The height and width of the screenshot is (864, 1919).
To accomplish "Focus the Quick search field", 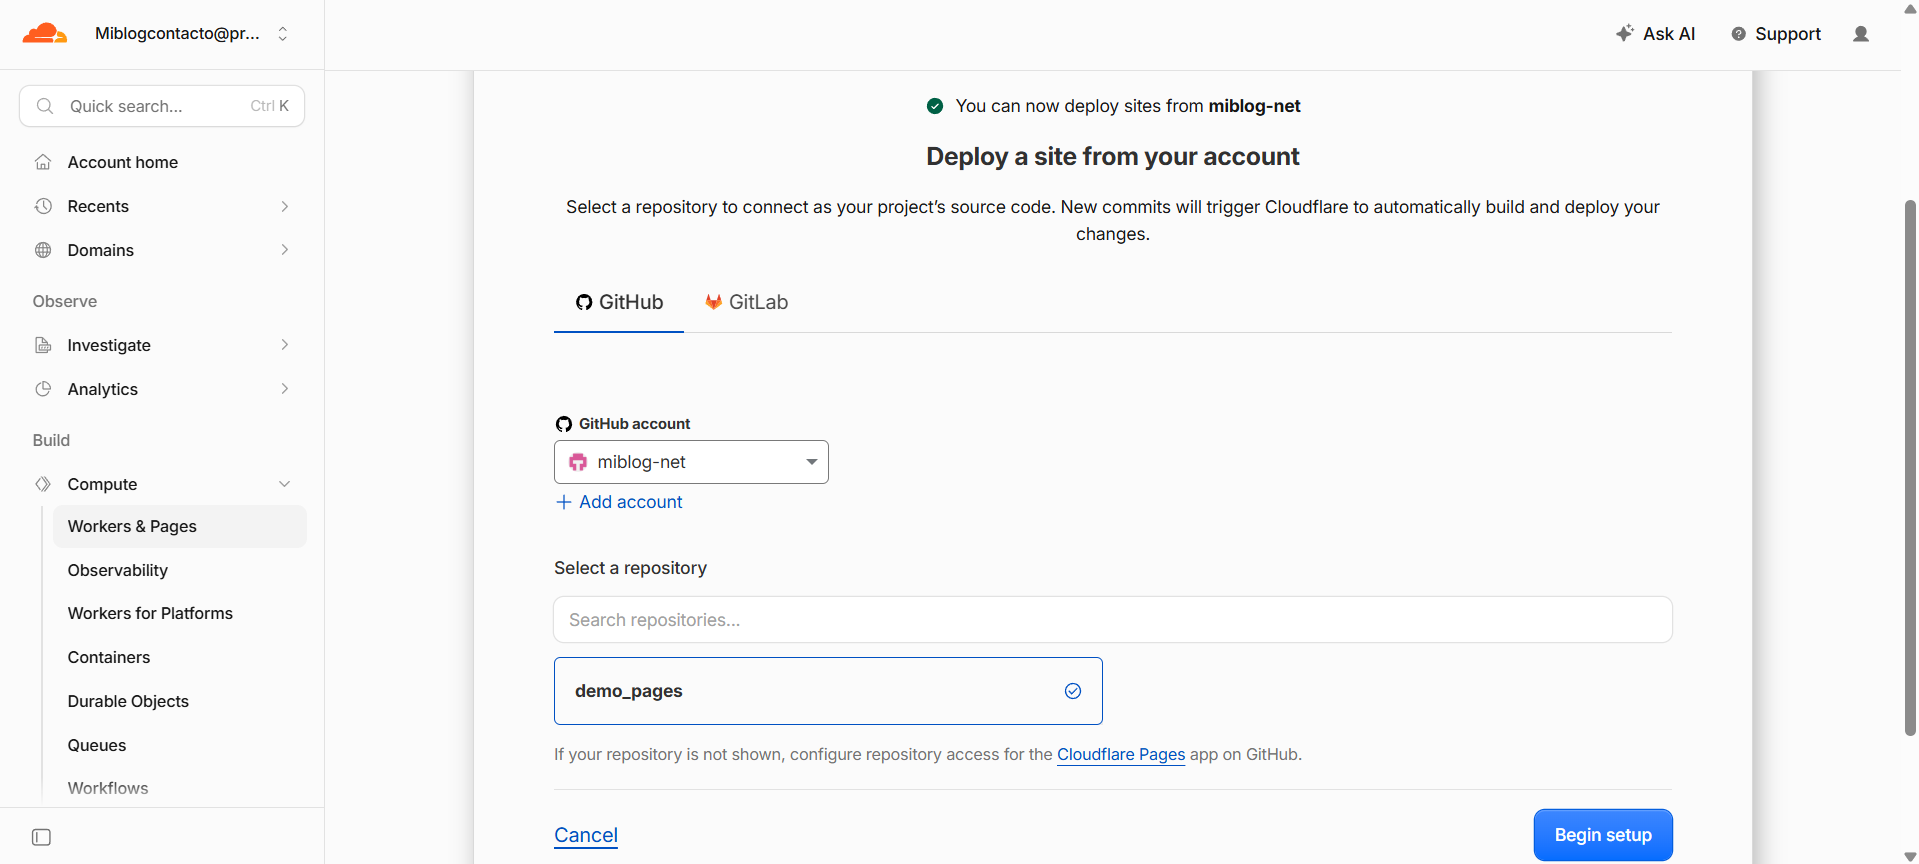I will point(162,106).
